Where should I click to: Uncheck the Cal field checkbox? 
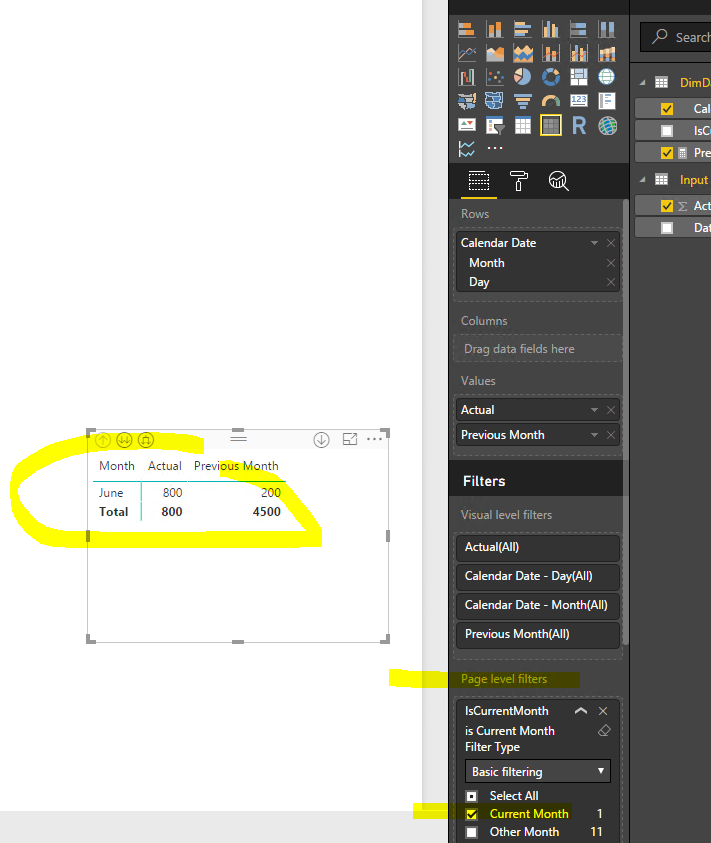pos(667,109)
